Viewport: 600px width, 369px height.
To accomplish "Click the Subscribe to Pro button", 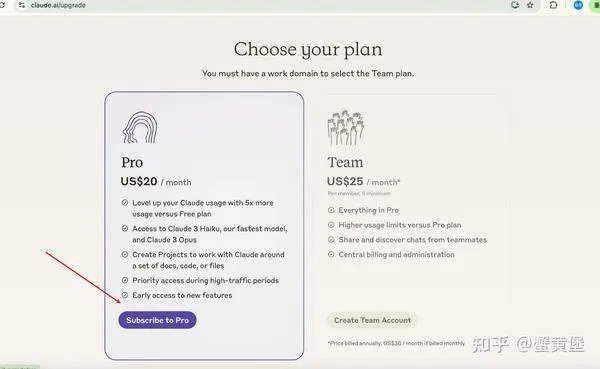I will pos(157,320).
